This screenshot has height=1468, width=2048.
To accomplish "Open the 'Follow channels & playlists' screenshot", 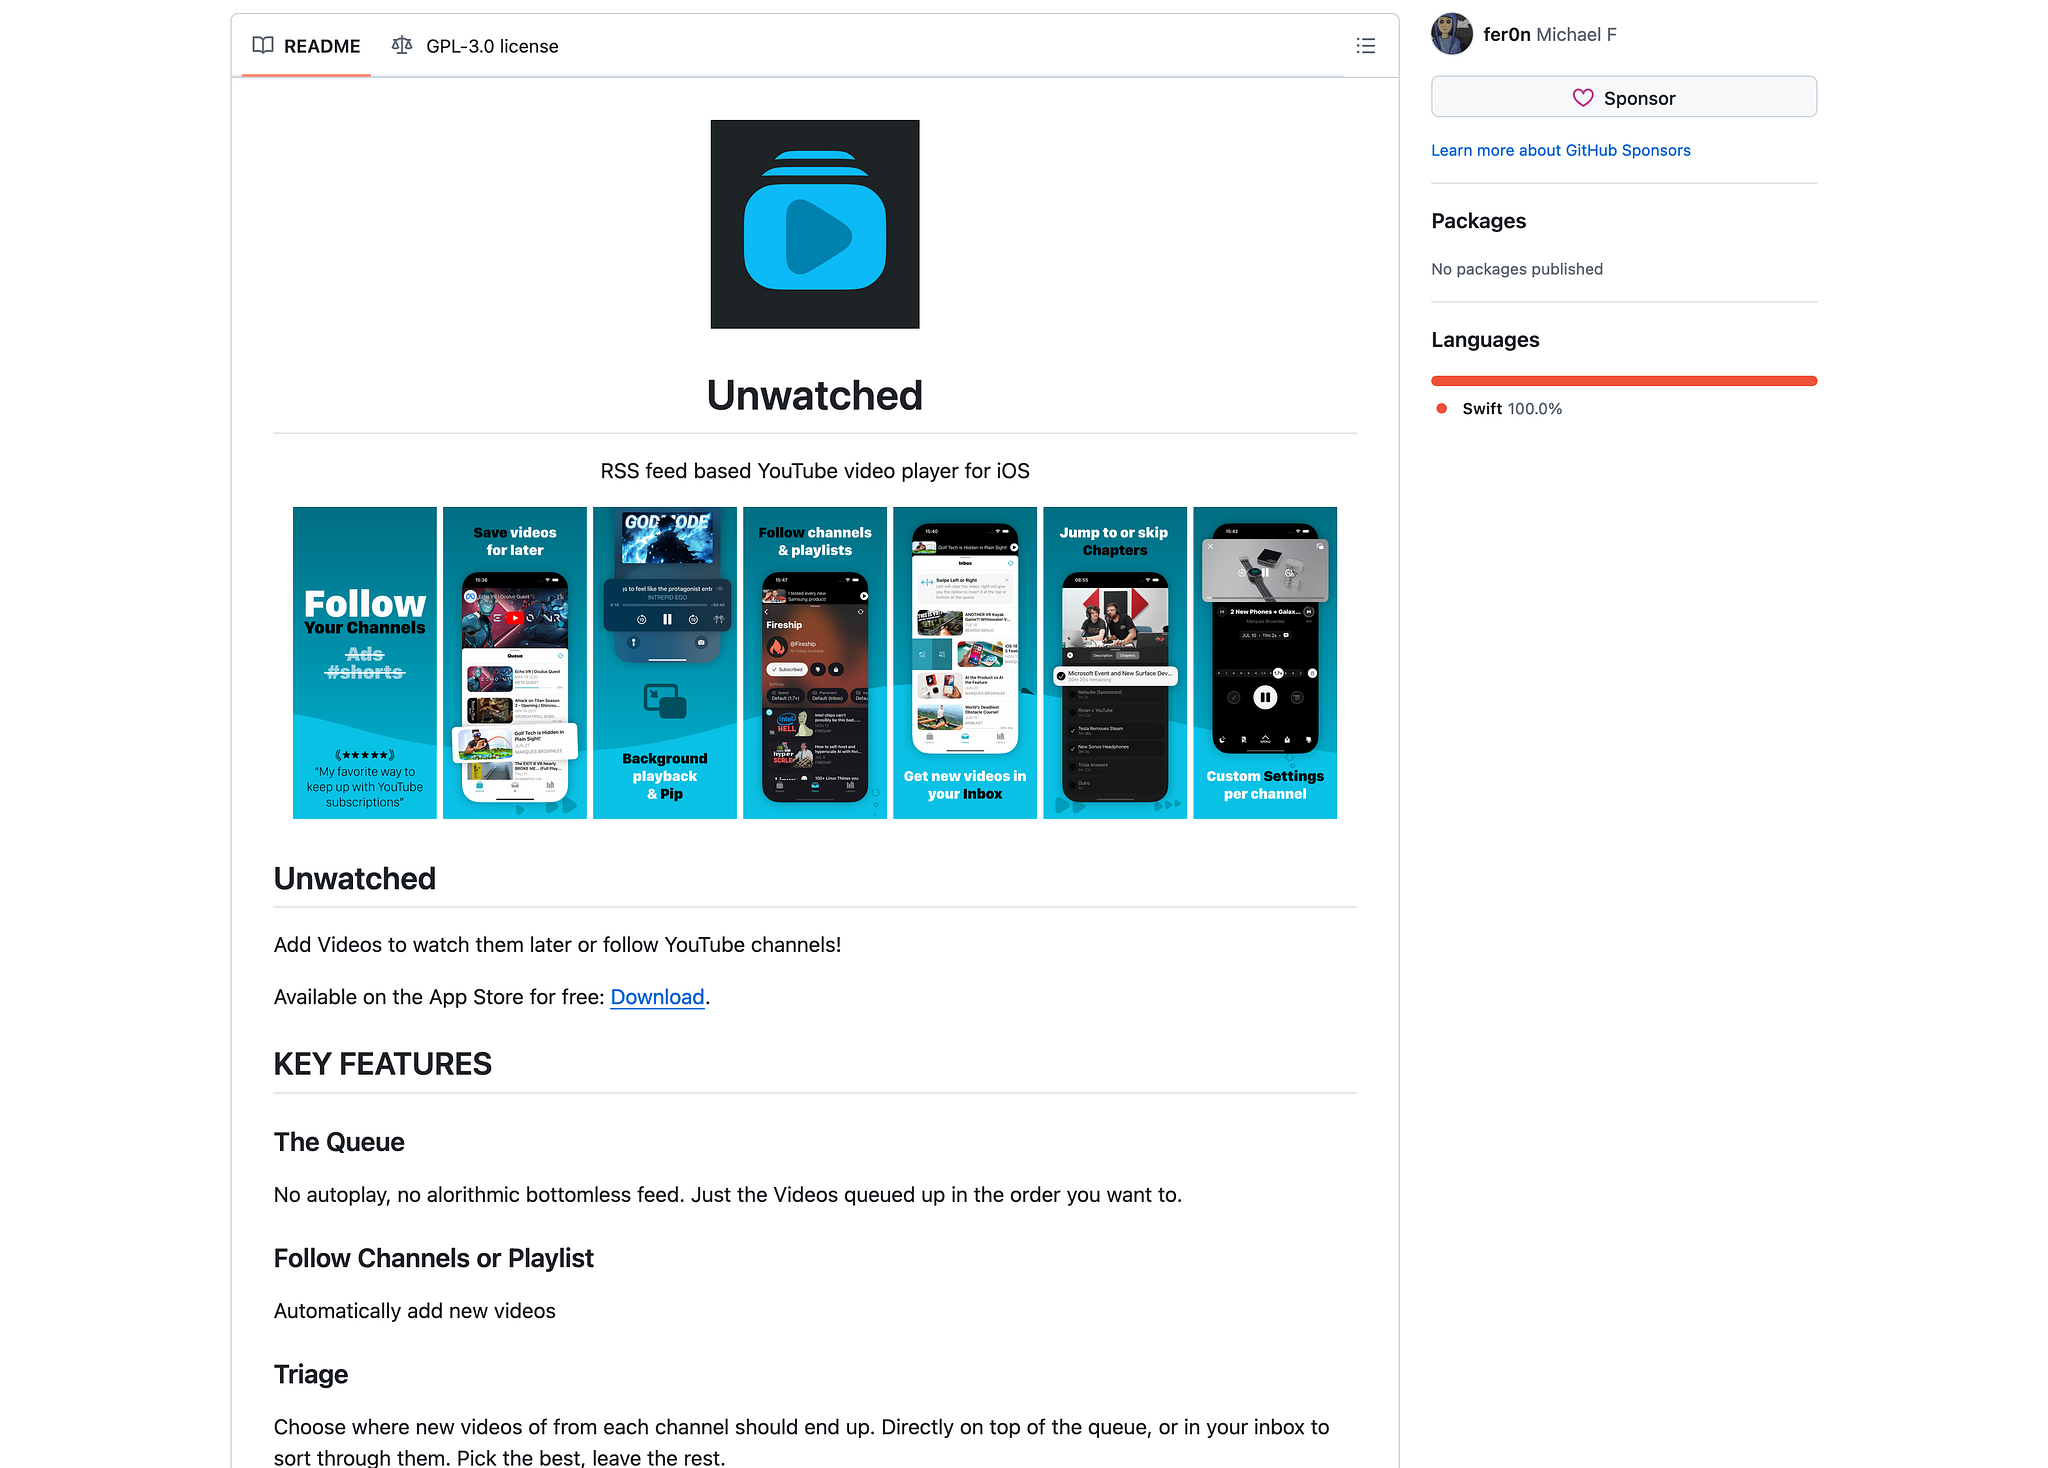I will click(x=815, y=663).
